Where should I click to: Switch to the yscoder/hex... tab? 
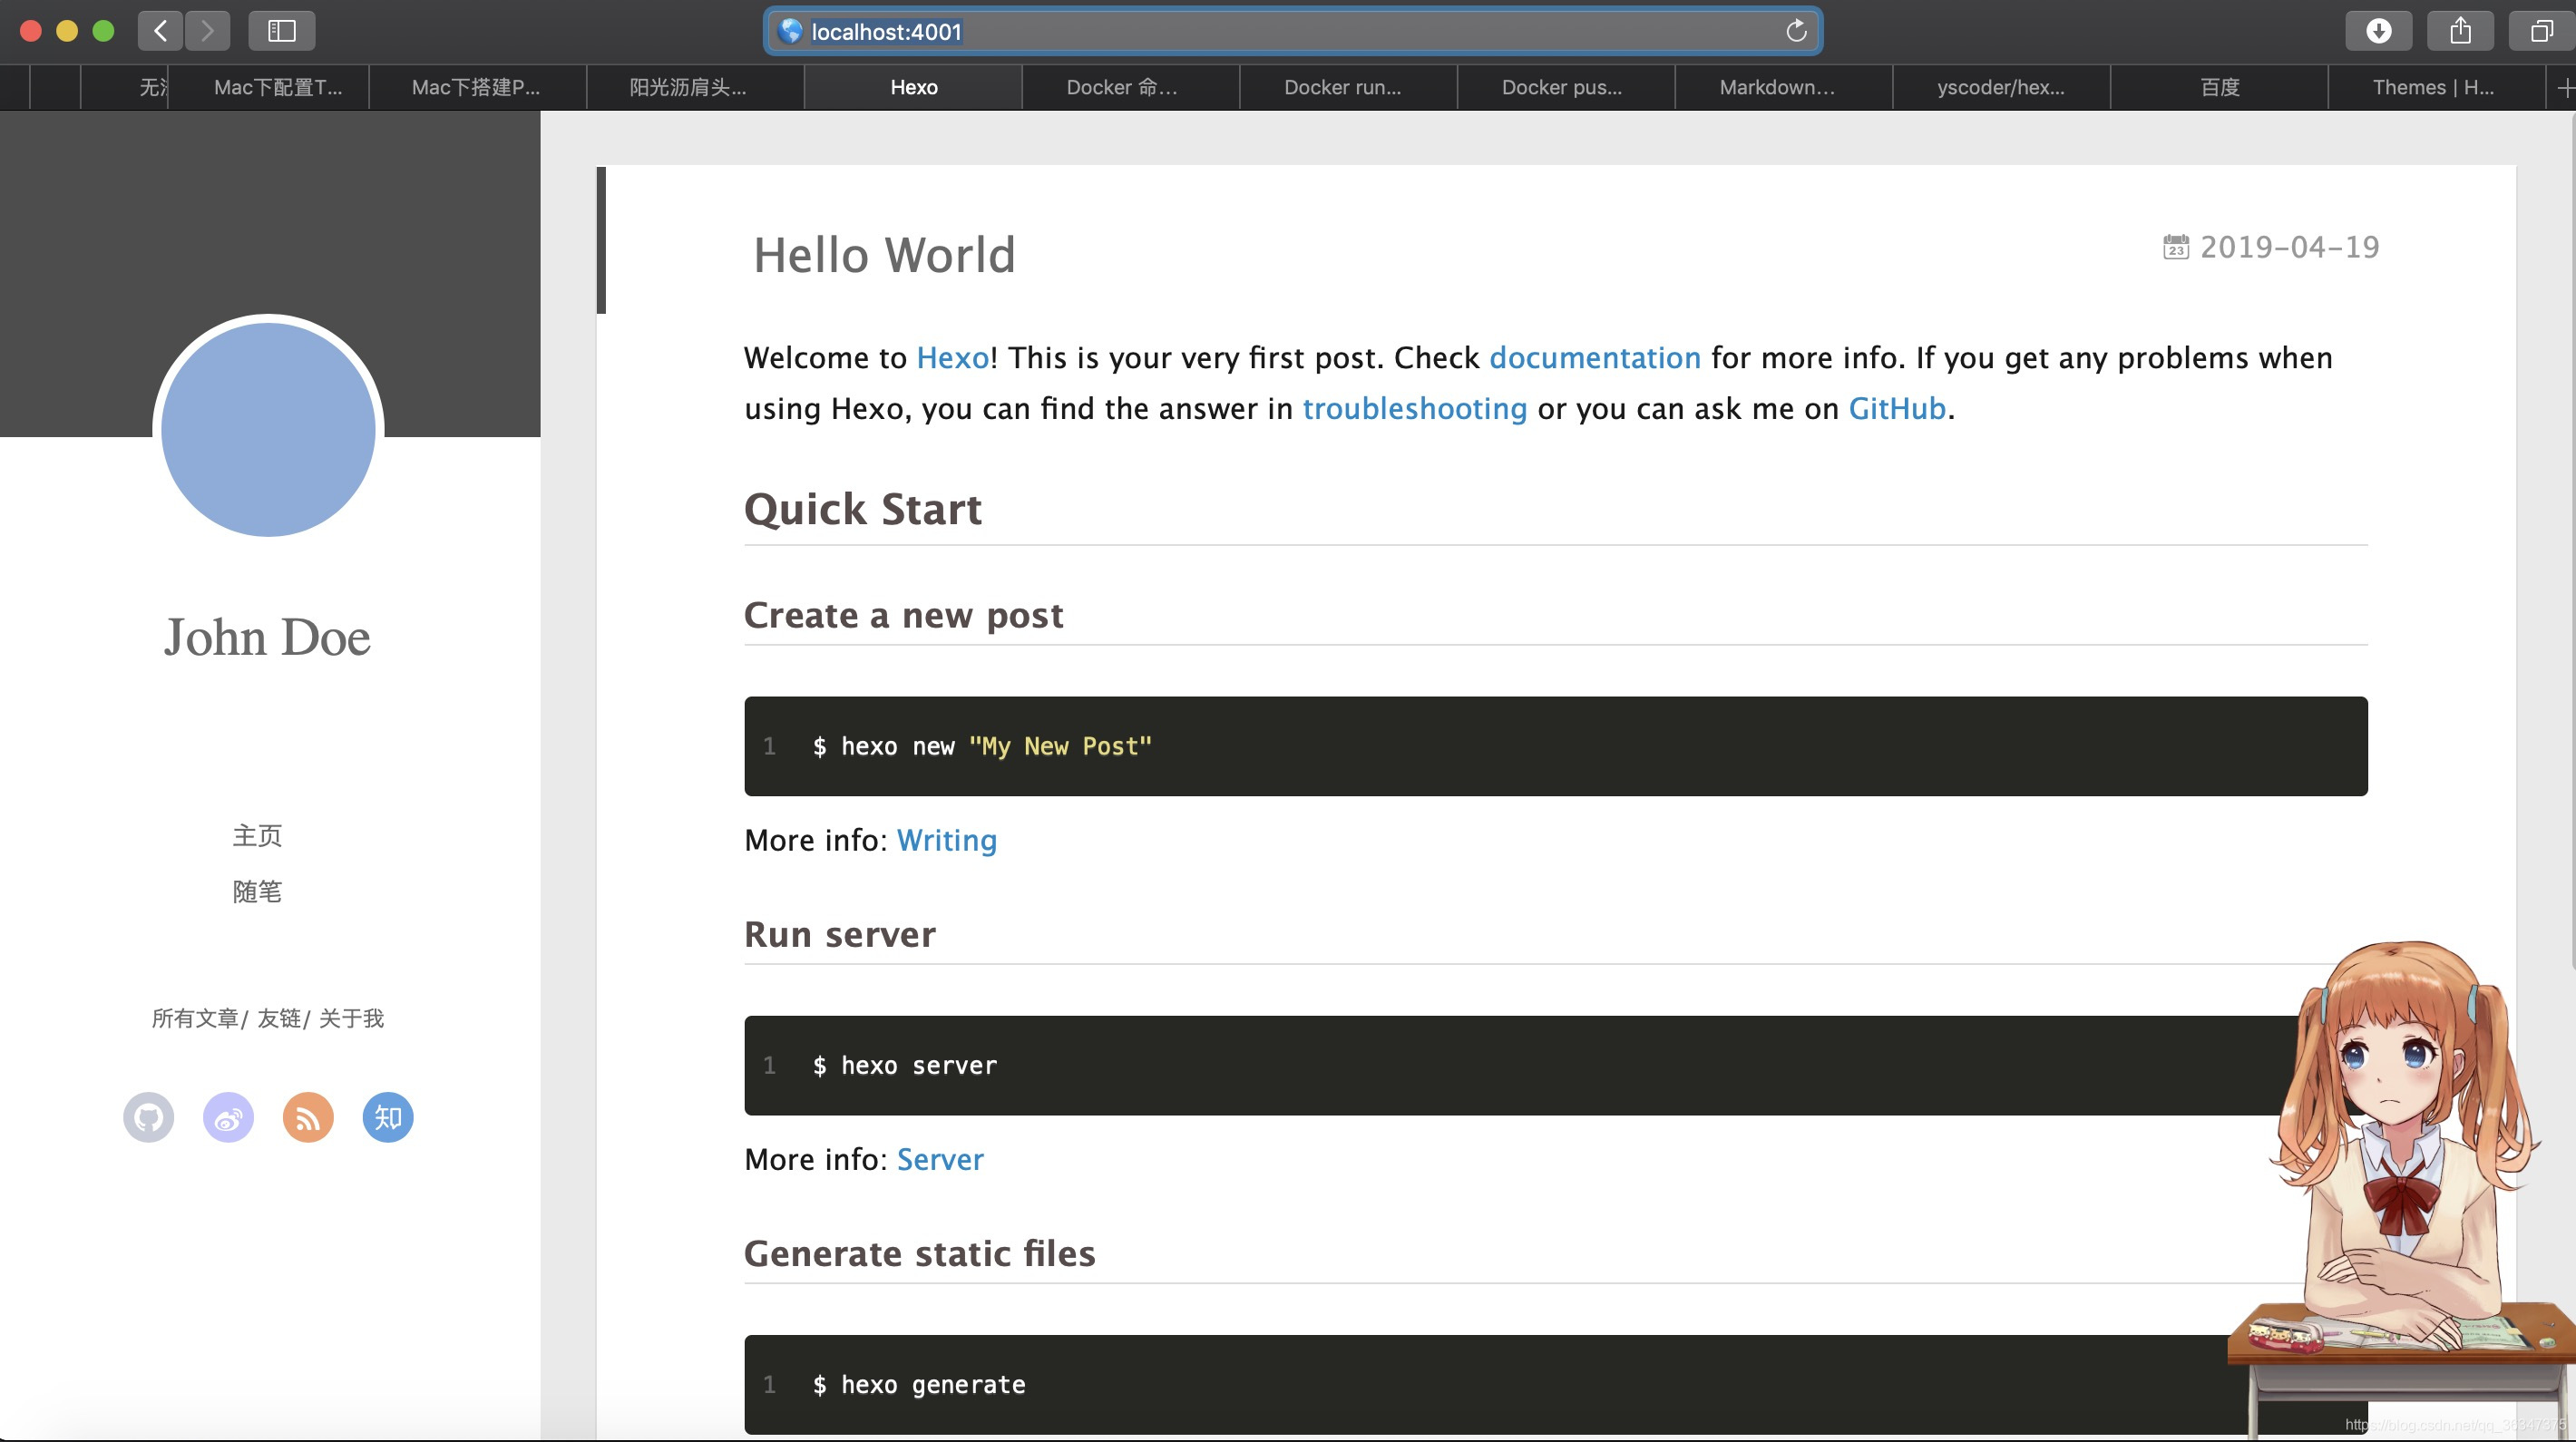[x=2000, y=87]
